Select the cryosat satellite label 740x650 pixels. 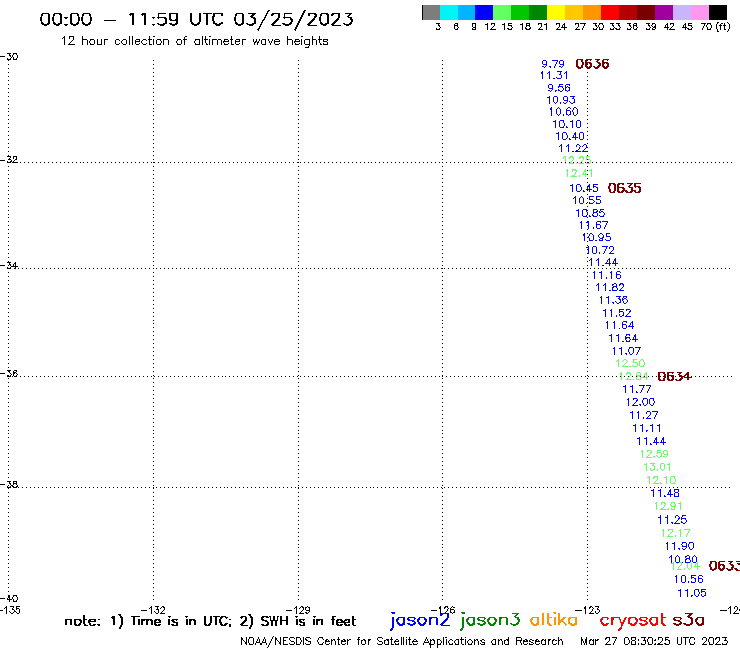pos(633,620)
